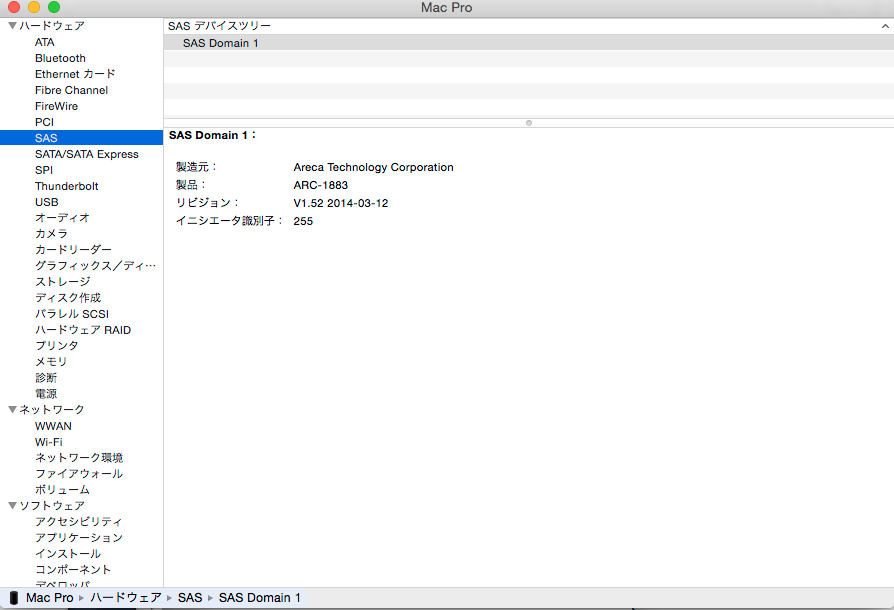The image size is (894, 610).
Task: Click the 製造元 label
Action: (x=196, y=167)
